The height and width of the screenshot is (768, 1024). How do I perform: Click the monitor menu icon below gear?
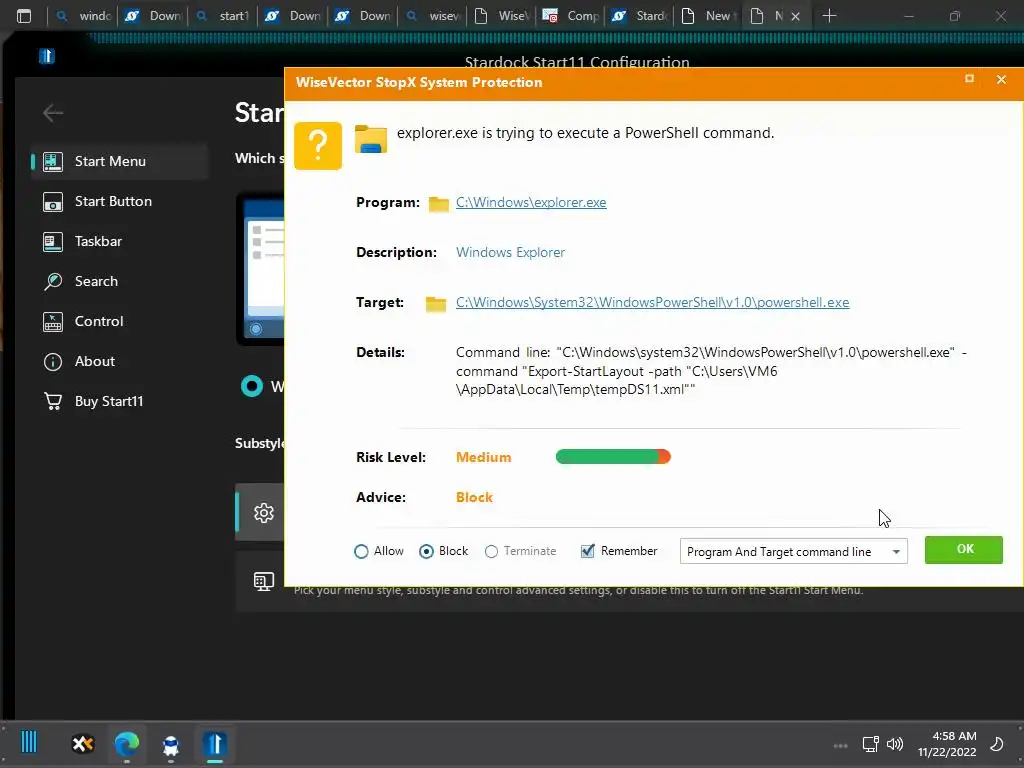(x=264, y=581)
